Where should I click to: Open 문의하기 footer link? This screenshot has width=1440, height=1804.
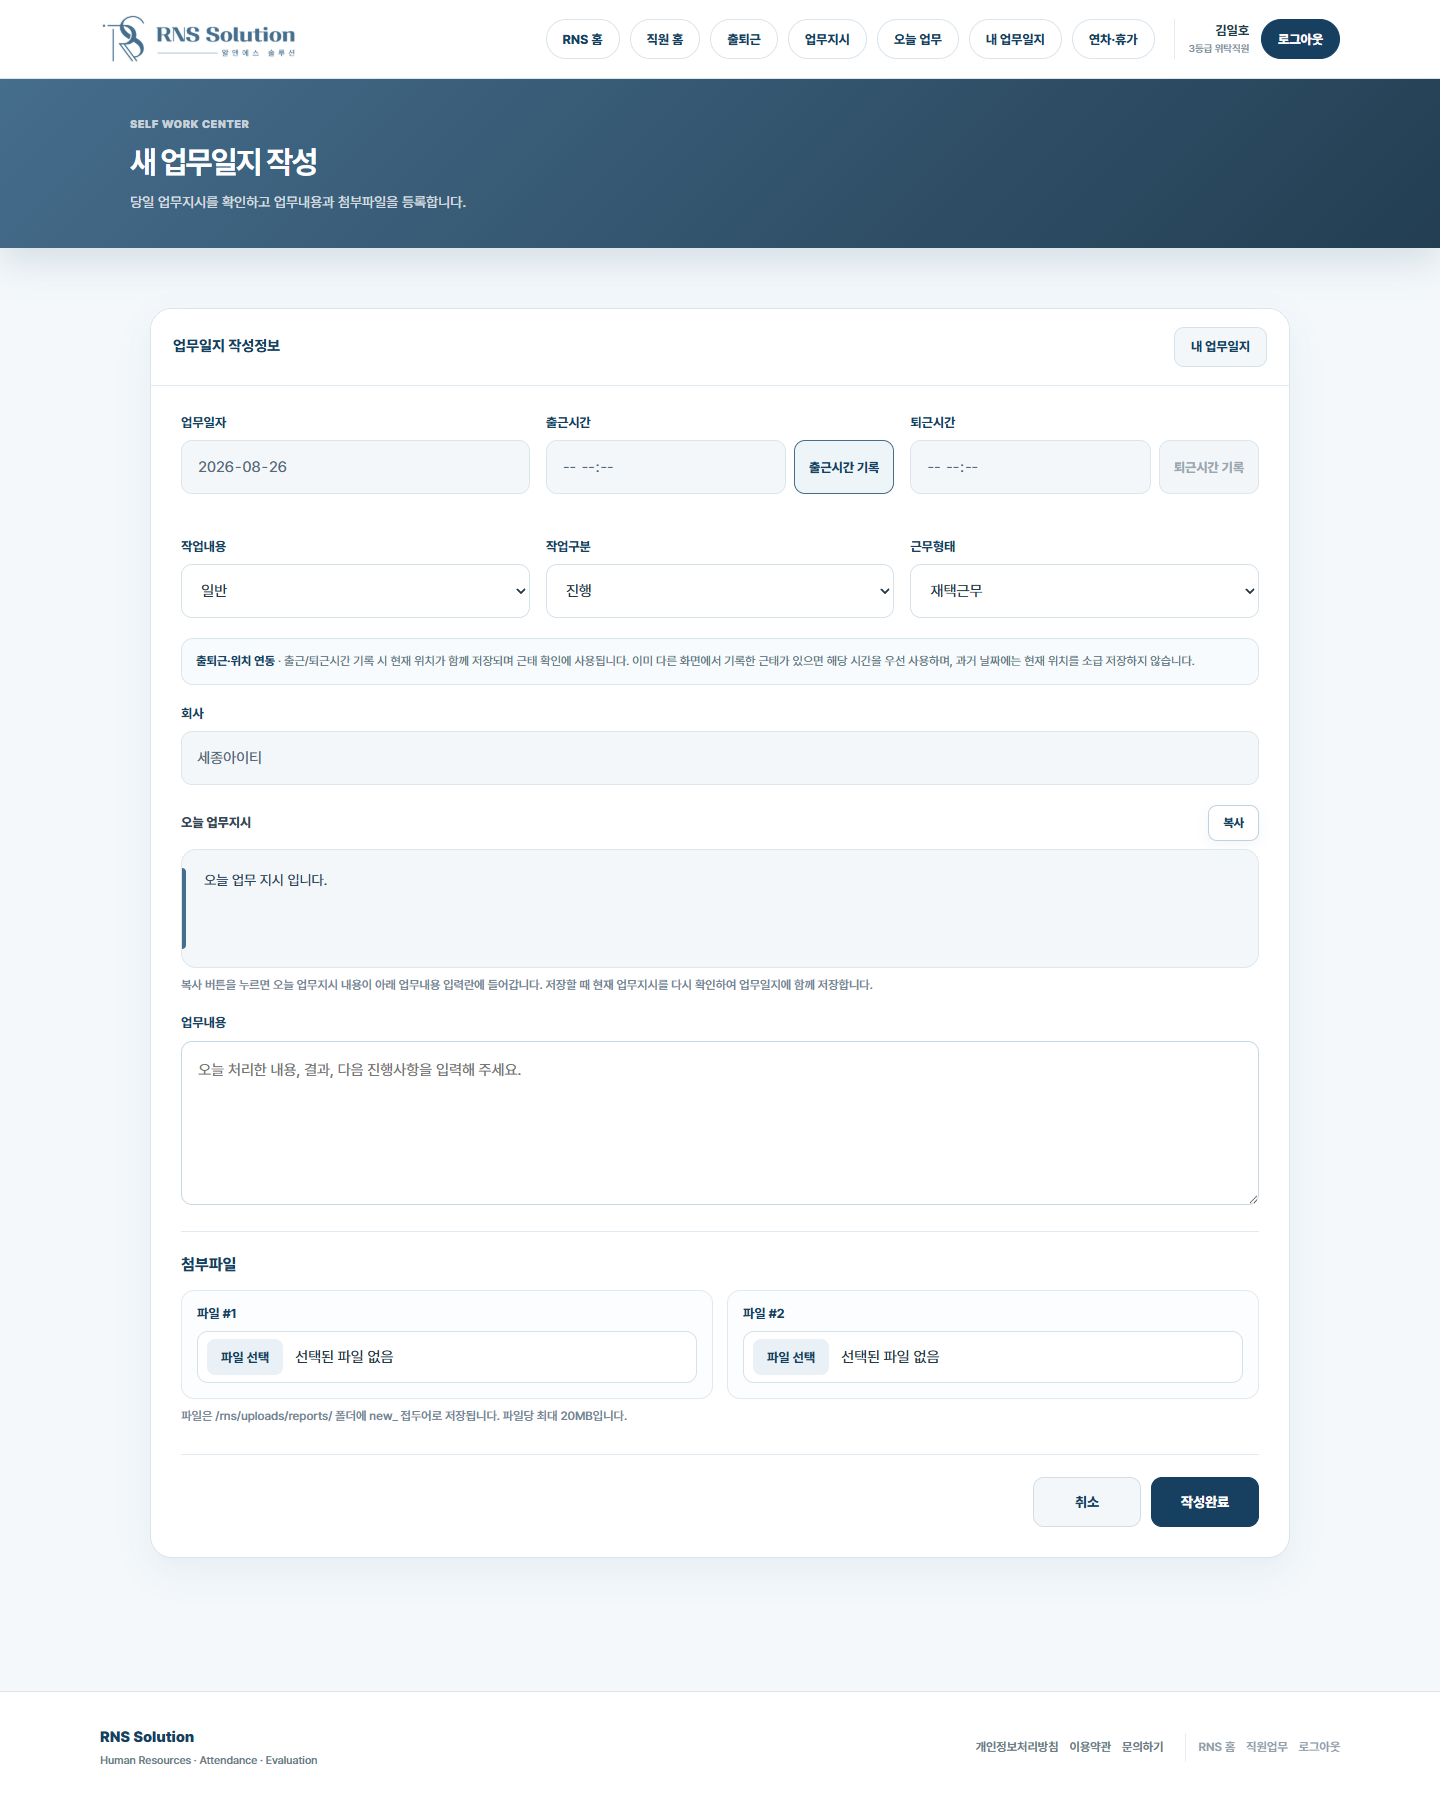coord(1142,1747)
